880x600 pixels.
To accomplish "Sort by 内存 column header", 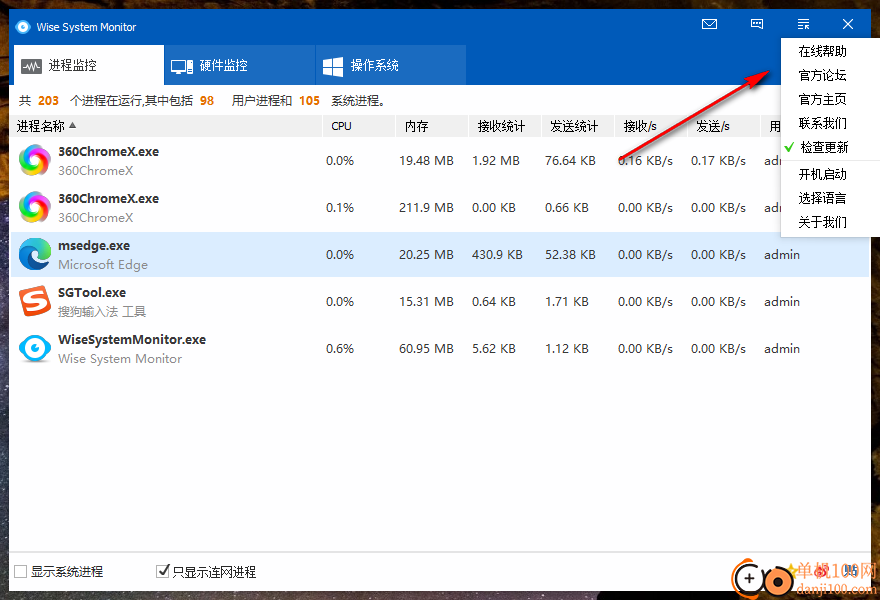I will point(432,126).
